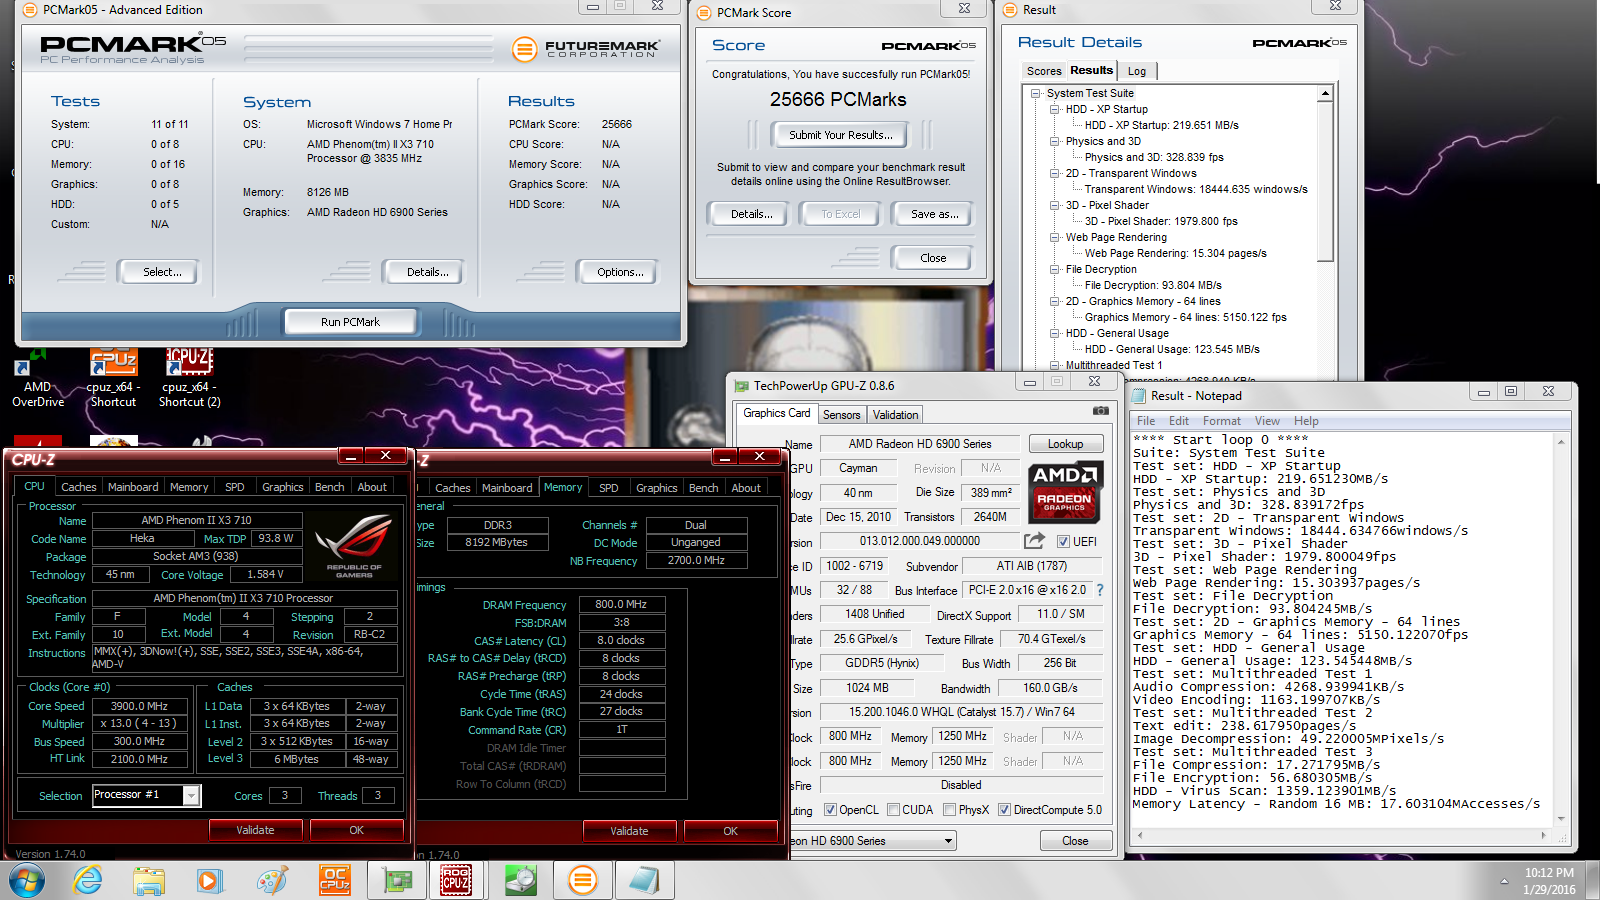The height and width of the screenshot is (900, 1600).
Task: Open Windows Media Player from the taskbar
Action: [209, 881]
